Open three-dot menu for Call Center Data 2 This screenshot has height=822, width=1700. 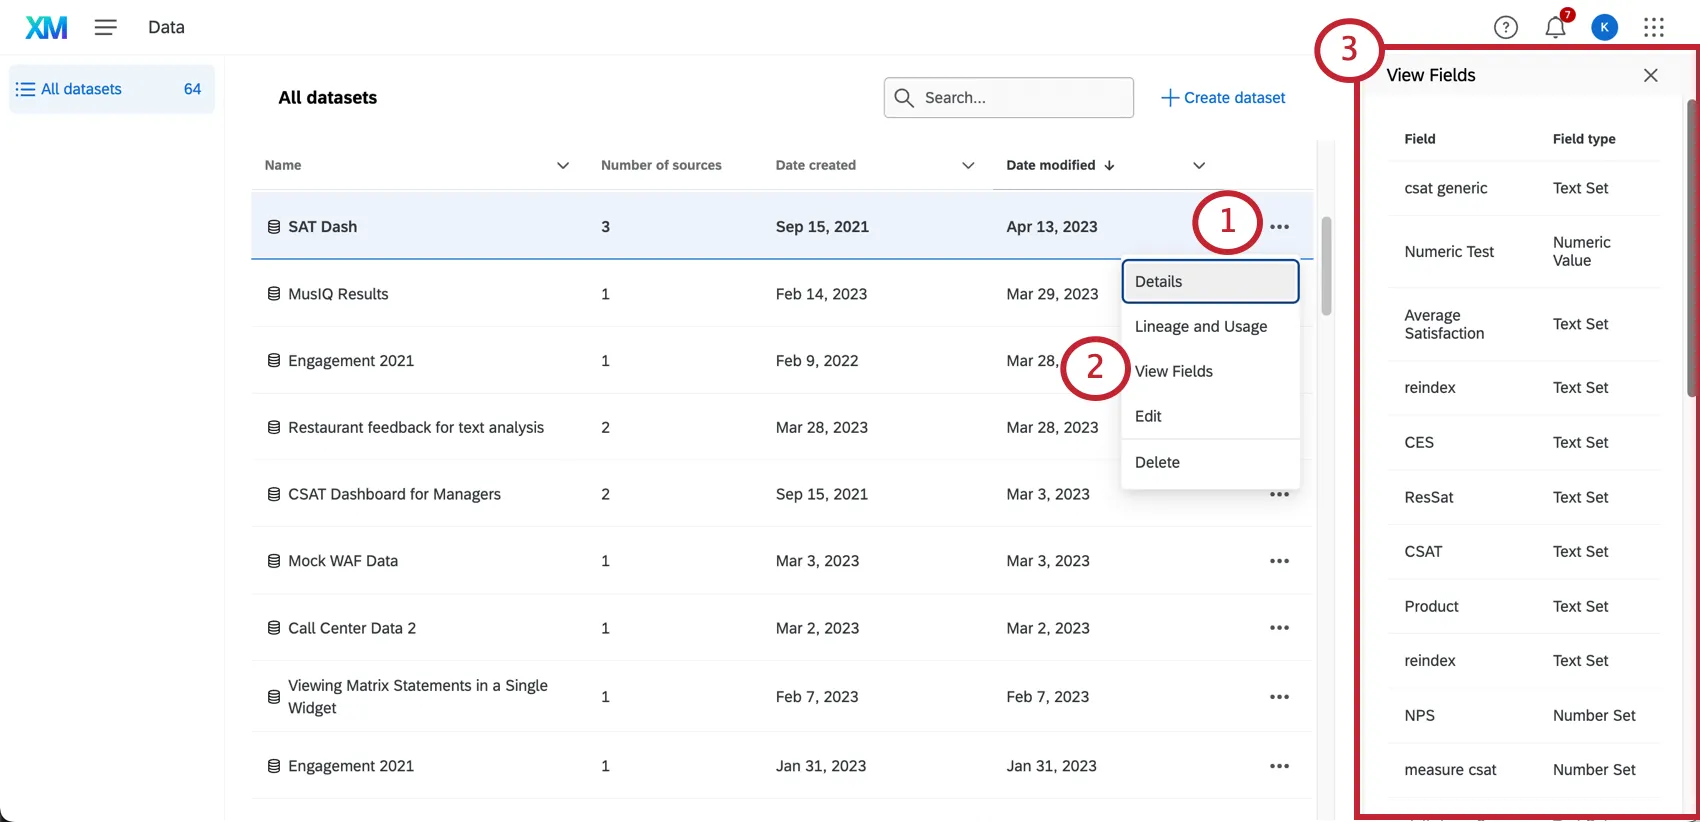pyautogui.click(x=1279, y=628)
